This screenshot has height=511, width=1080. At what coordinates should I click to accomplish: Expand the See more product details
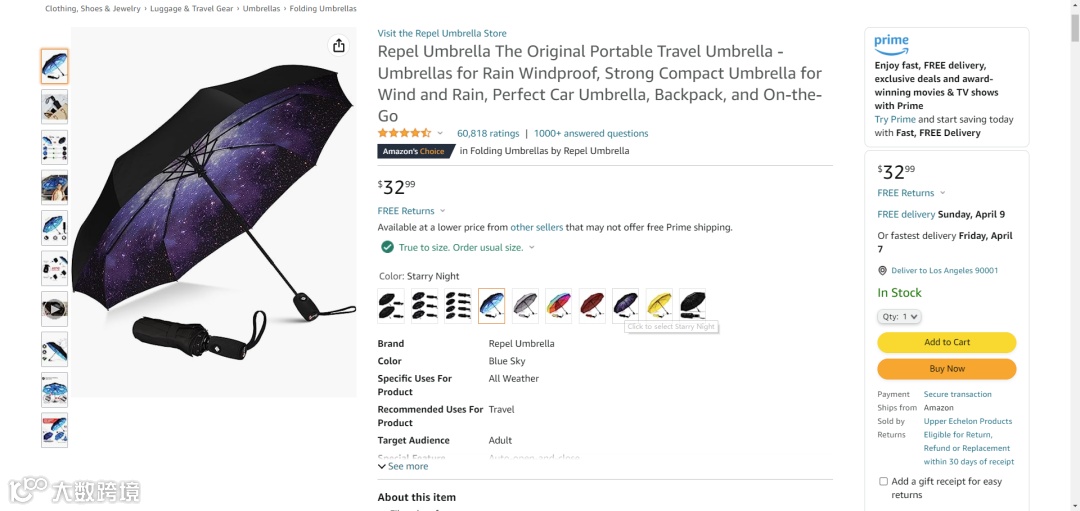403,466
